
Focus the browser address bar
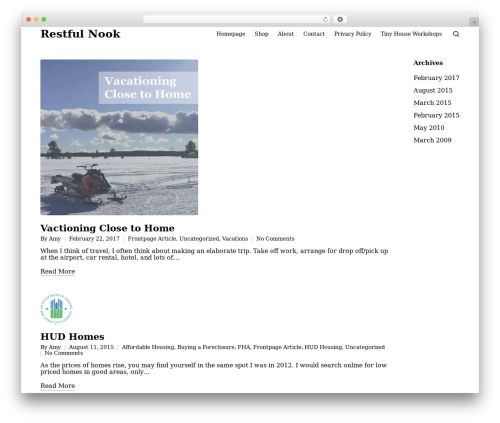pyautogui.click(x=236, y=20)
